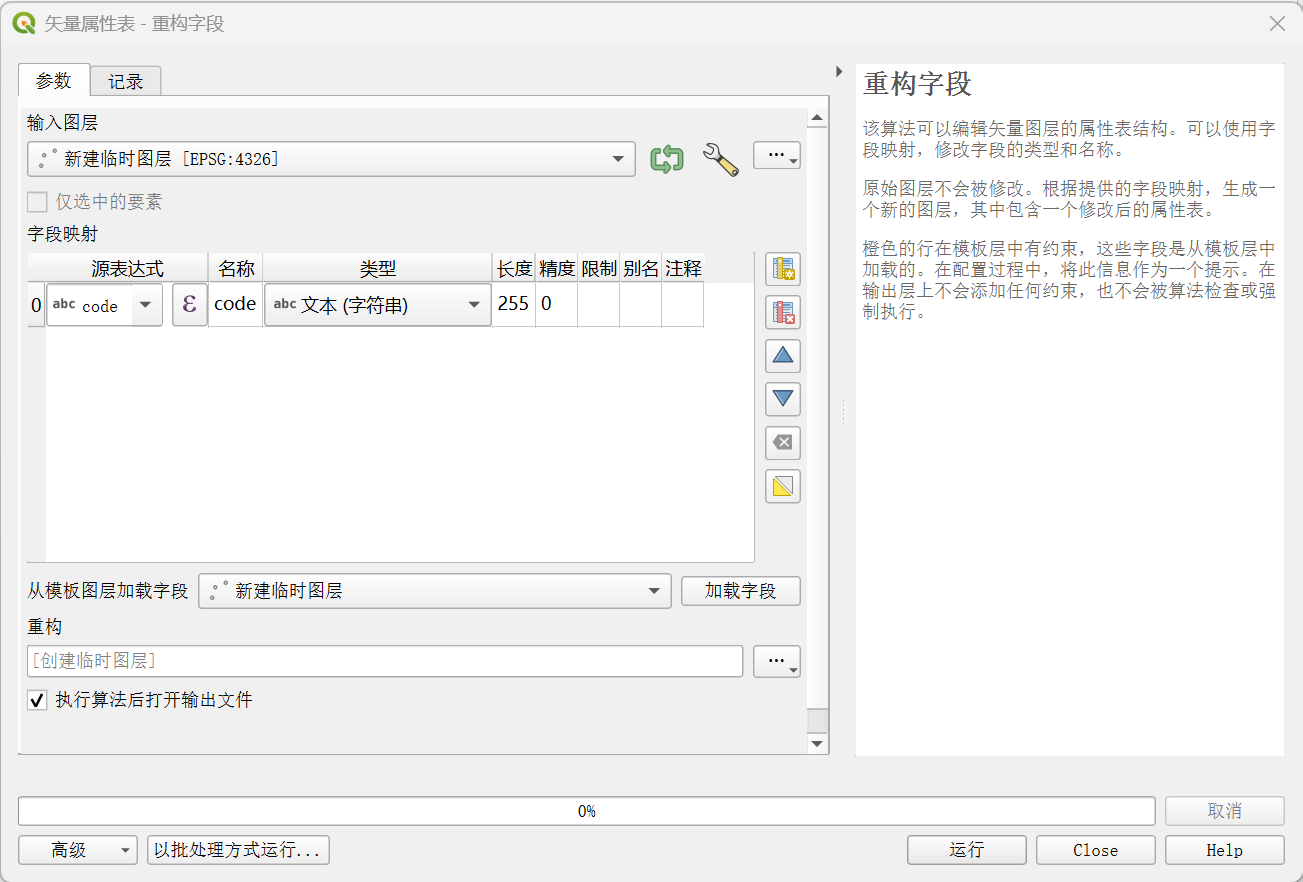The width and height of the screenshot is (1303, 882).
Task: Open template layer 新建临时图层 dropdown
Action: 434,591
